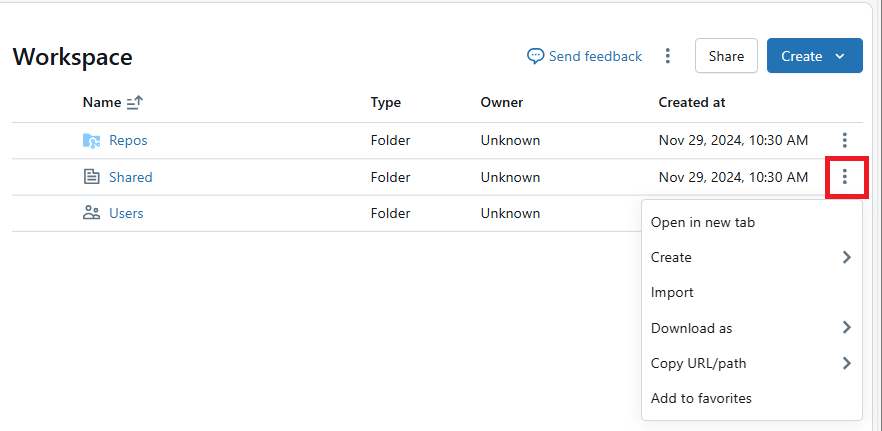Select Open in new tab
The image size is (882, 431).
click(703, 222)
